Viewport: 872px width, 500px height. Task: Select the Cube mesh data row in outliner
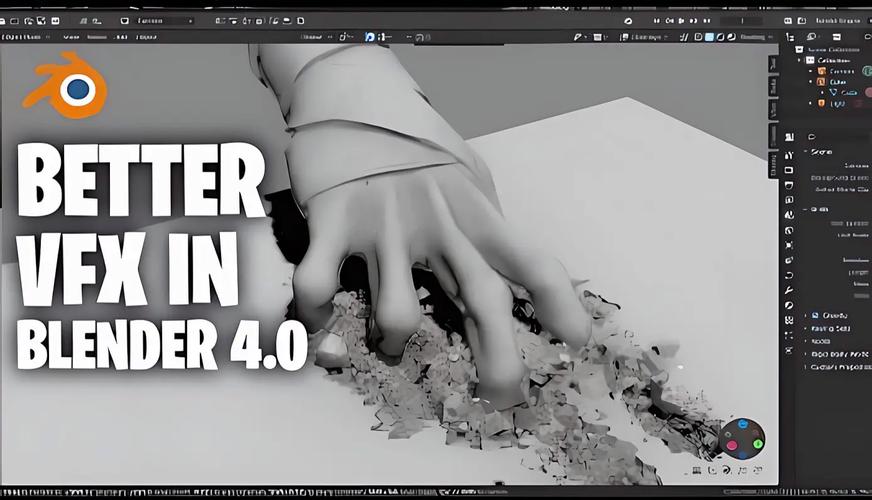click(x=848, y=92)
